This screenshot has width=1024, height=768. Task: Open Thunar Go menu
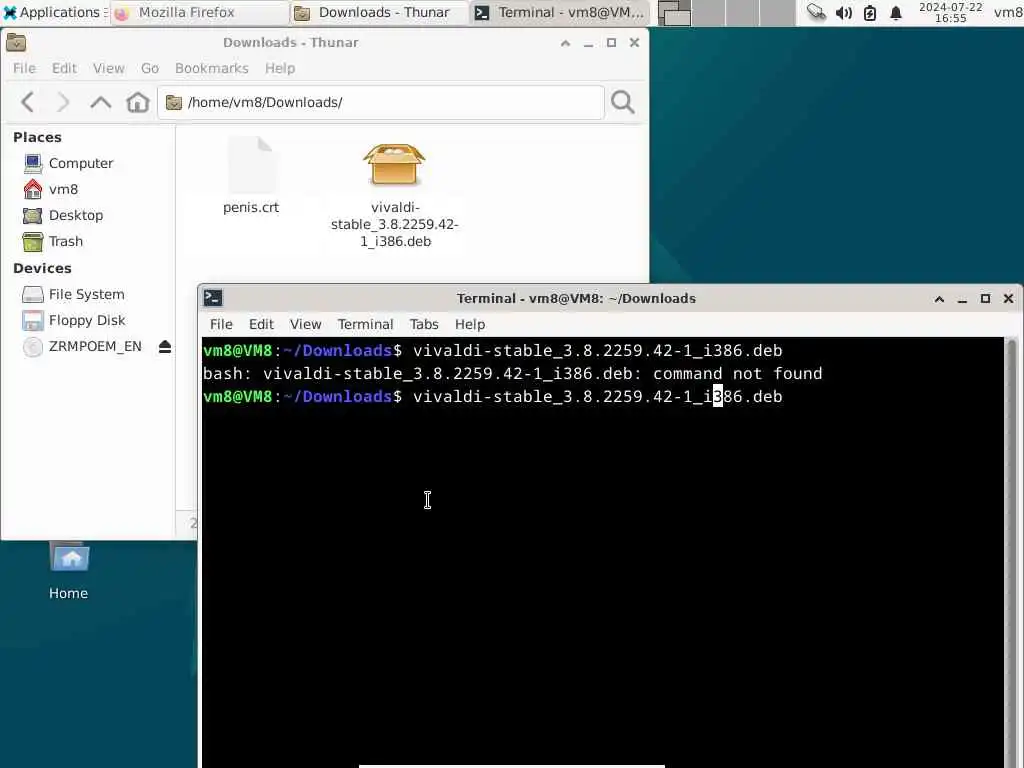[x=150, y=69]
